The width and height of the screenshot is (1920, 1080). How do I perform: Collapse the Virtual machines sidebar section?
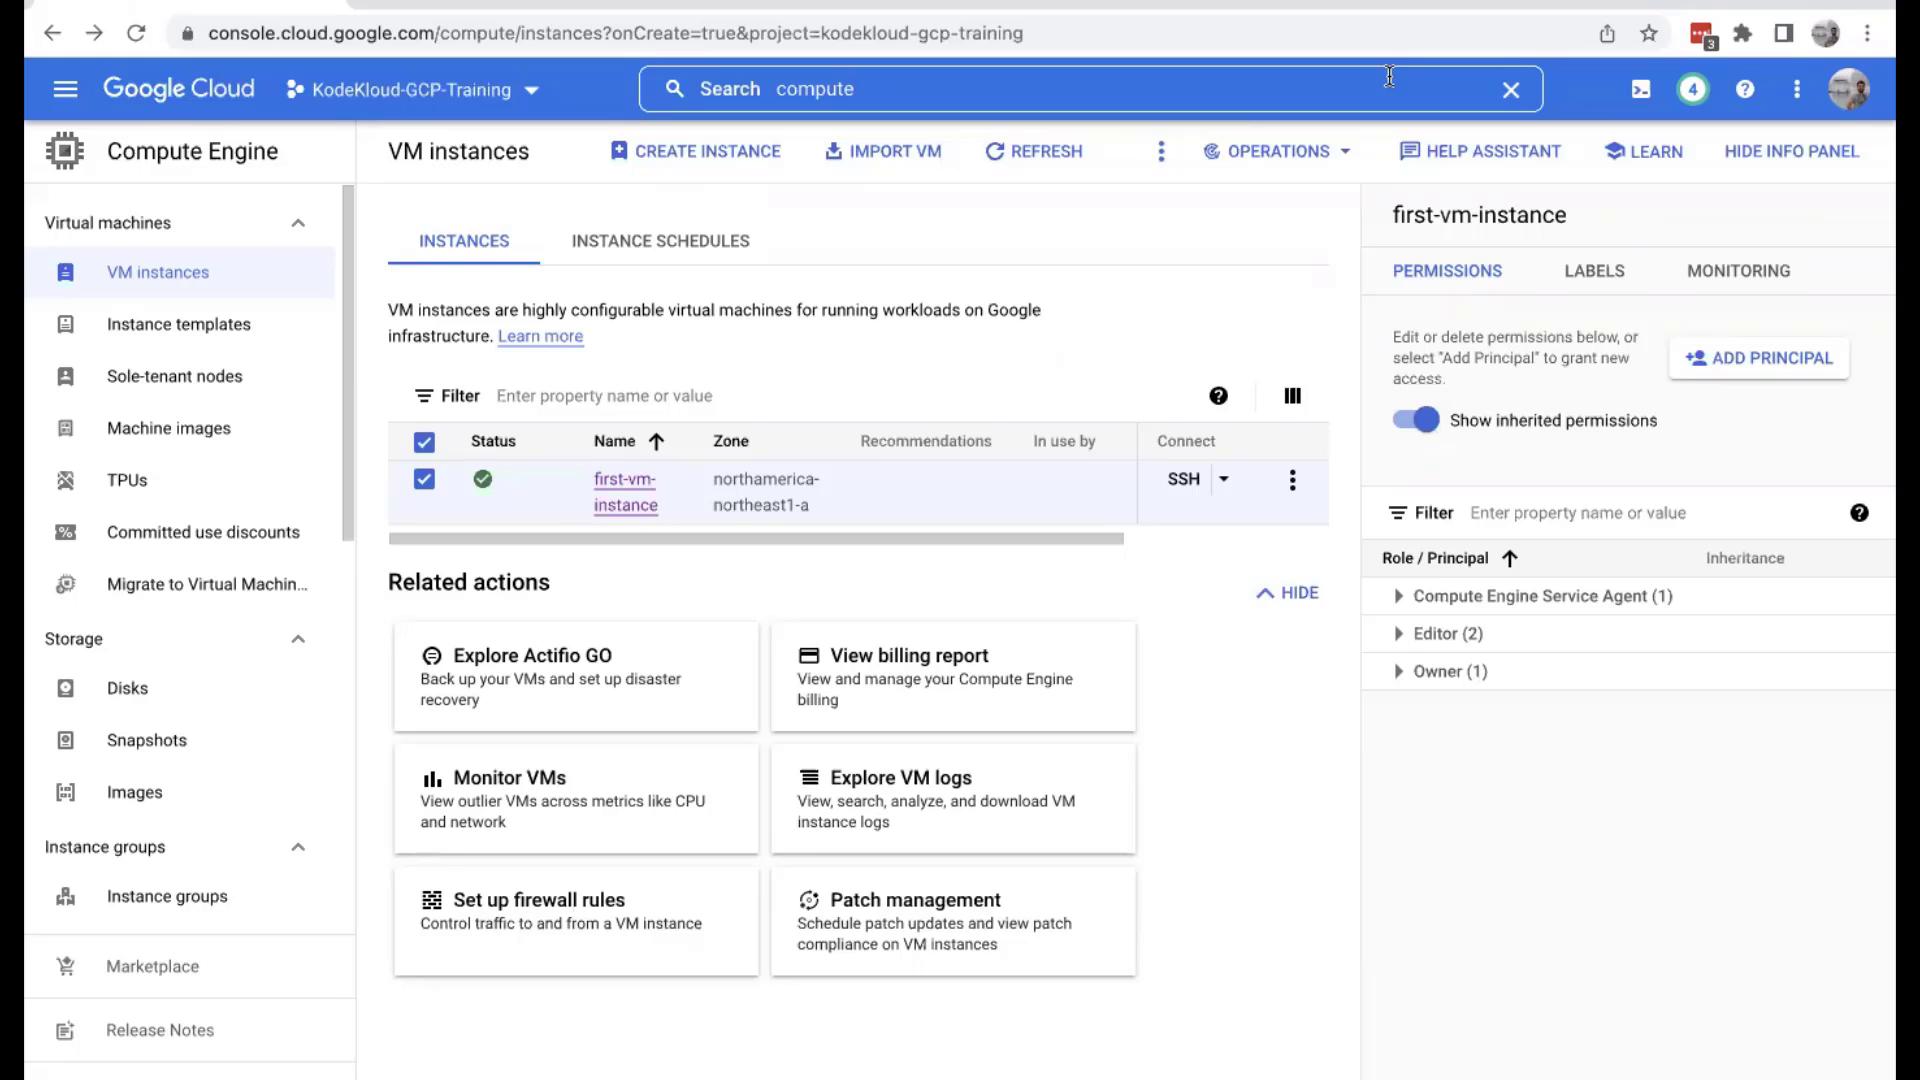coord(298,223)
